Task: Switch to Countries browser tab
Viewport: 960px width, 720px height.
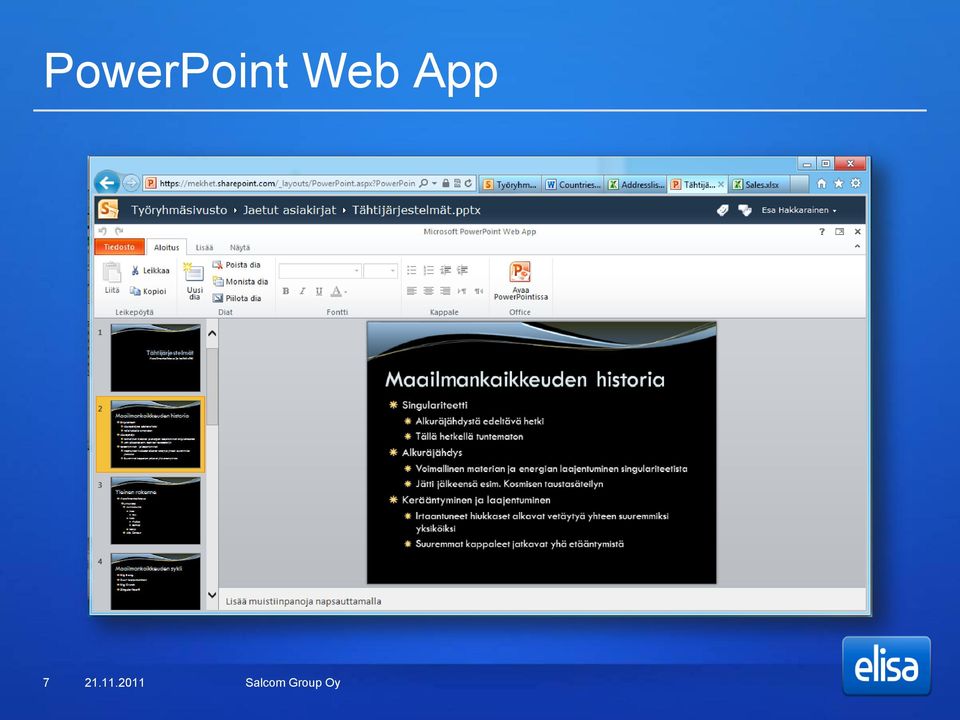Action: tap(573, 184)
